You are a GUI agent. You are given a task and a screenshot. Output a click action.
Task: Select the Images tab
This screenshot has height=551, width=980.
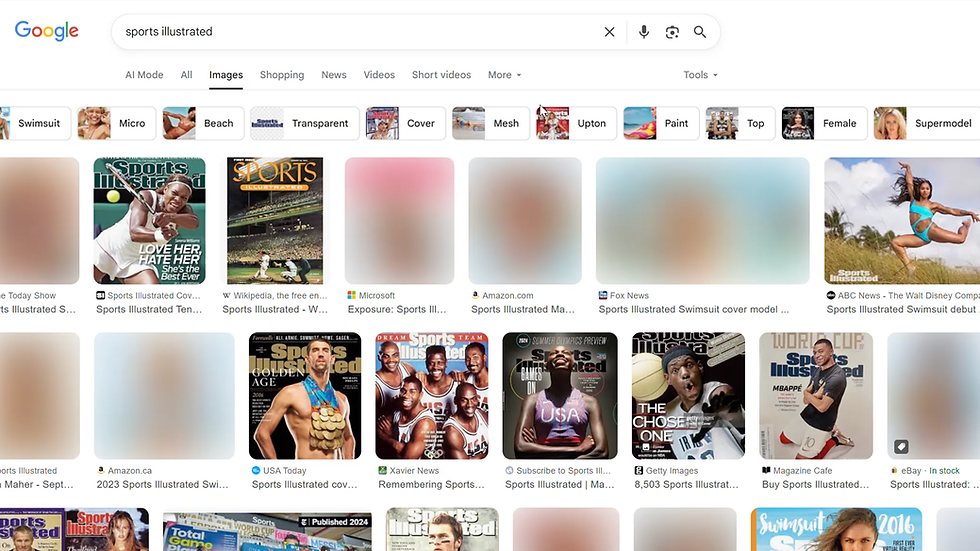[226, 75]
